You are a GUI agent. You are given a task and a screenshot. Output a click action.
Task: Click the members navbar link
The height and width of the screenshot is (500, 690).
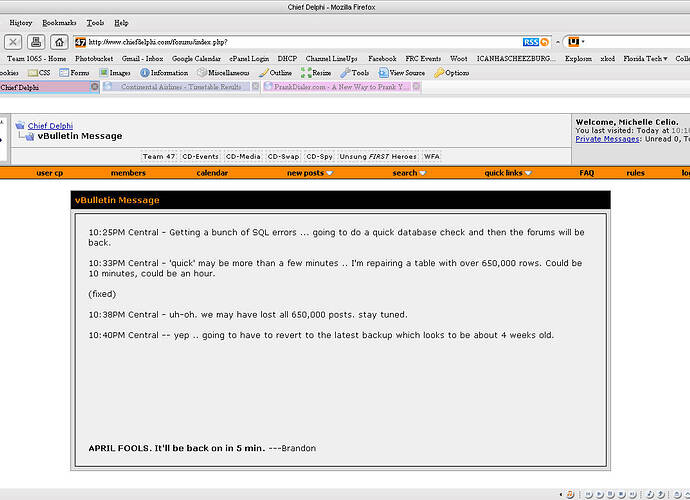coord(128,173)
